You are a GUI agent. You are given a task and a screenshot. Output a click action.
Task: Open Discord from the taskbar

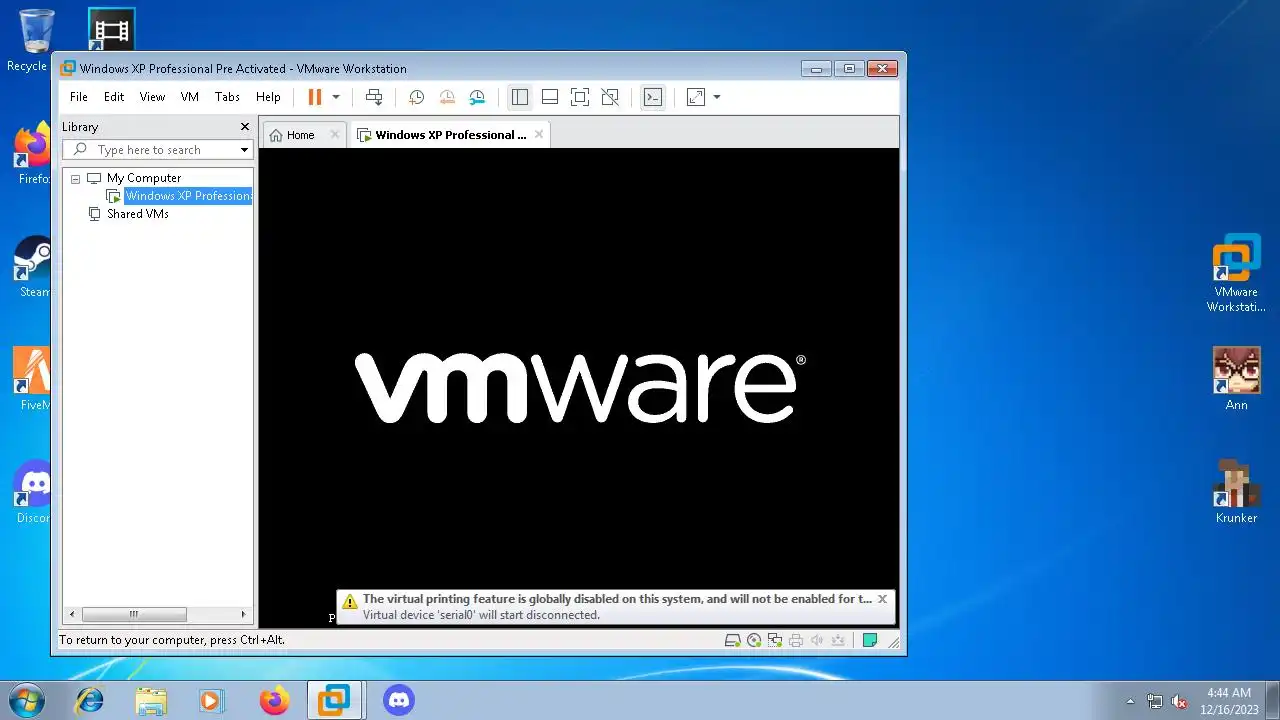399,700
